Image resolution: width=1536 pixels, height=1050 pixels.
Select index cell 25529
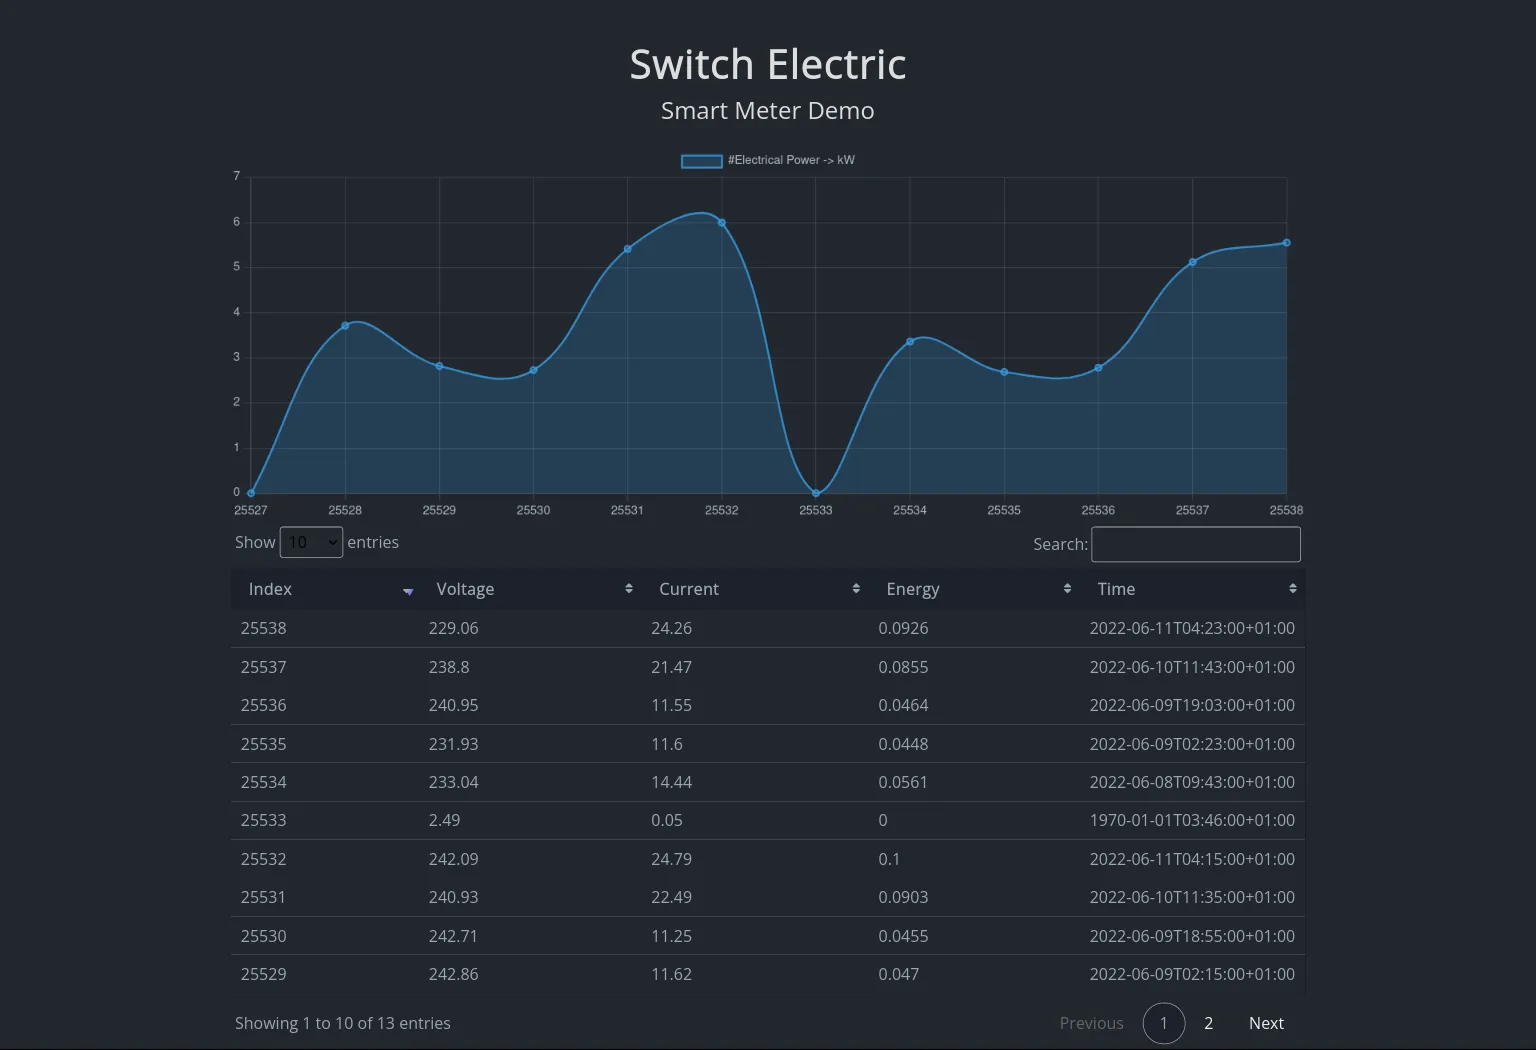[264, 974]
